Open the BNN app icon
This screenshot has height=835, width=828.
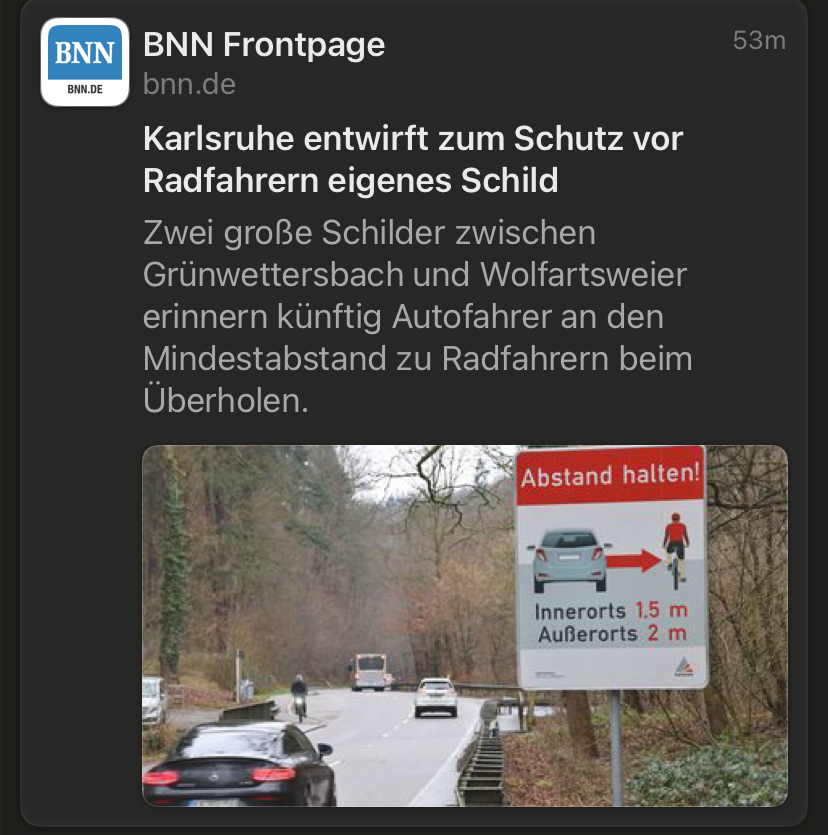click(85, 62)
